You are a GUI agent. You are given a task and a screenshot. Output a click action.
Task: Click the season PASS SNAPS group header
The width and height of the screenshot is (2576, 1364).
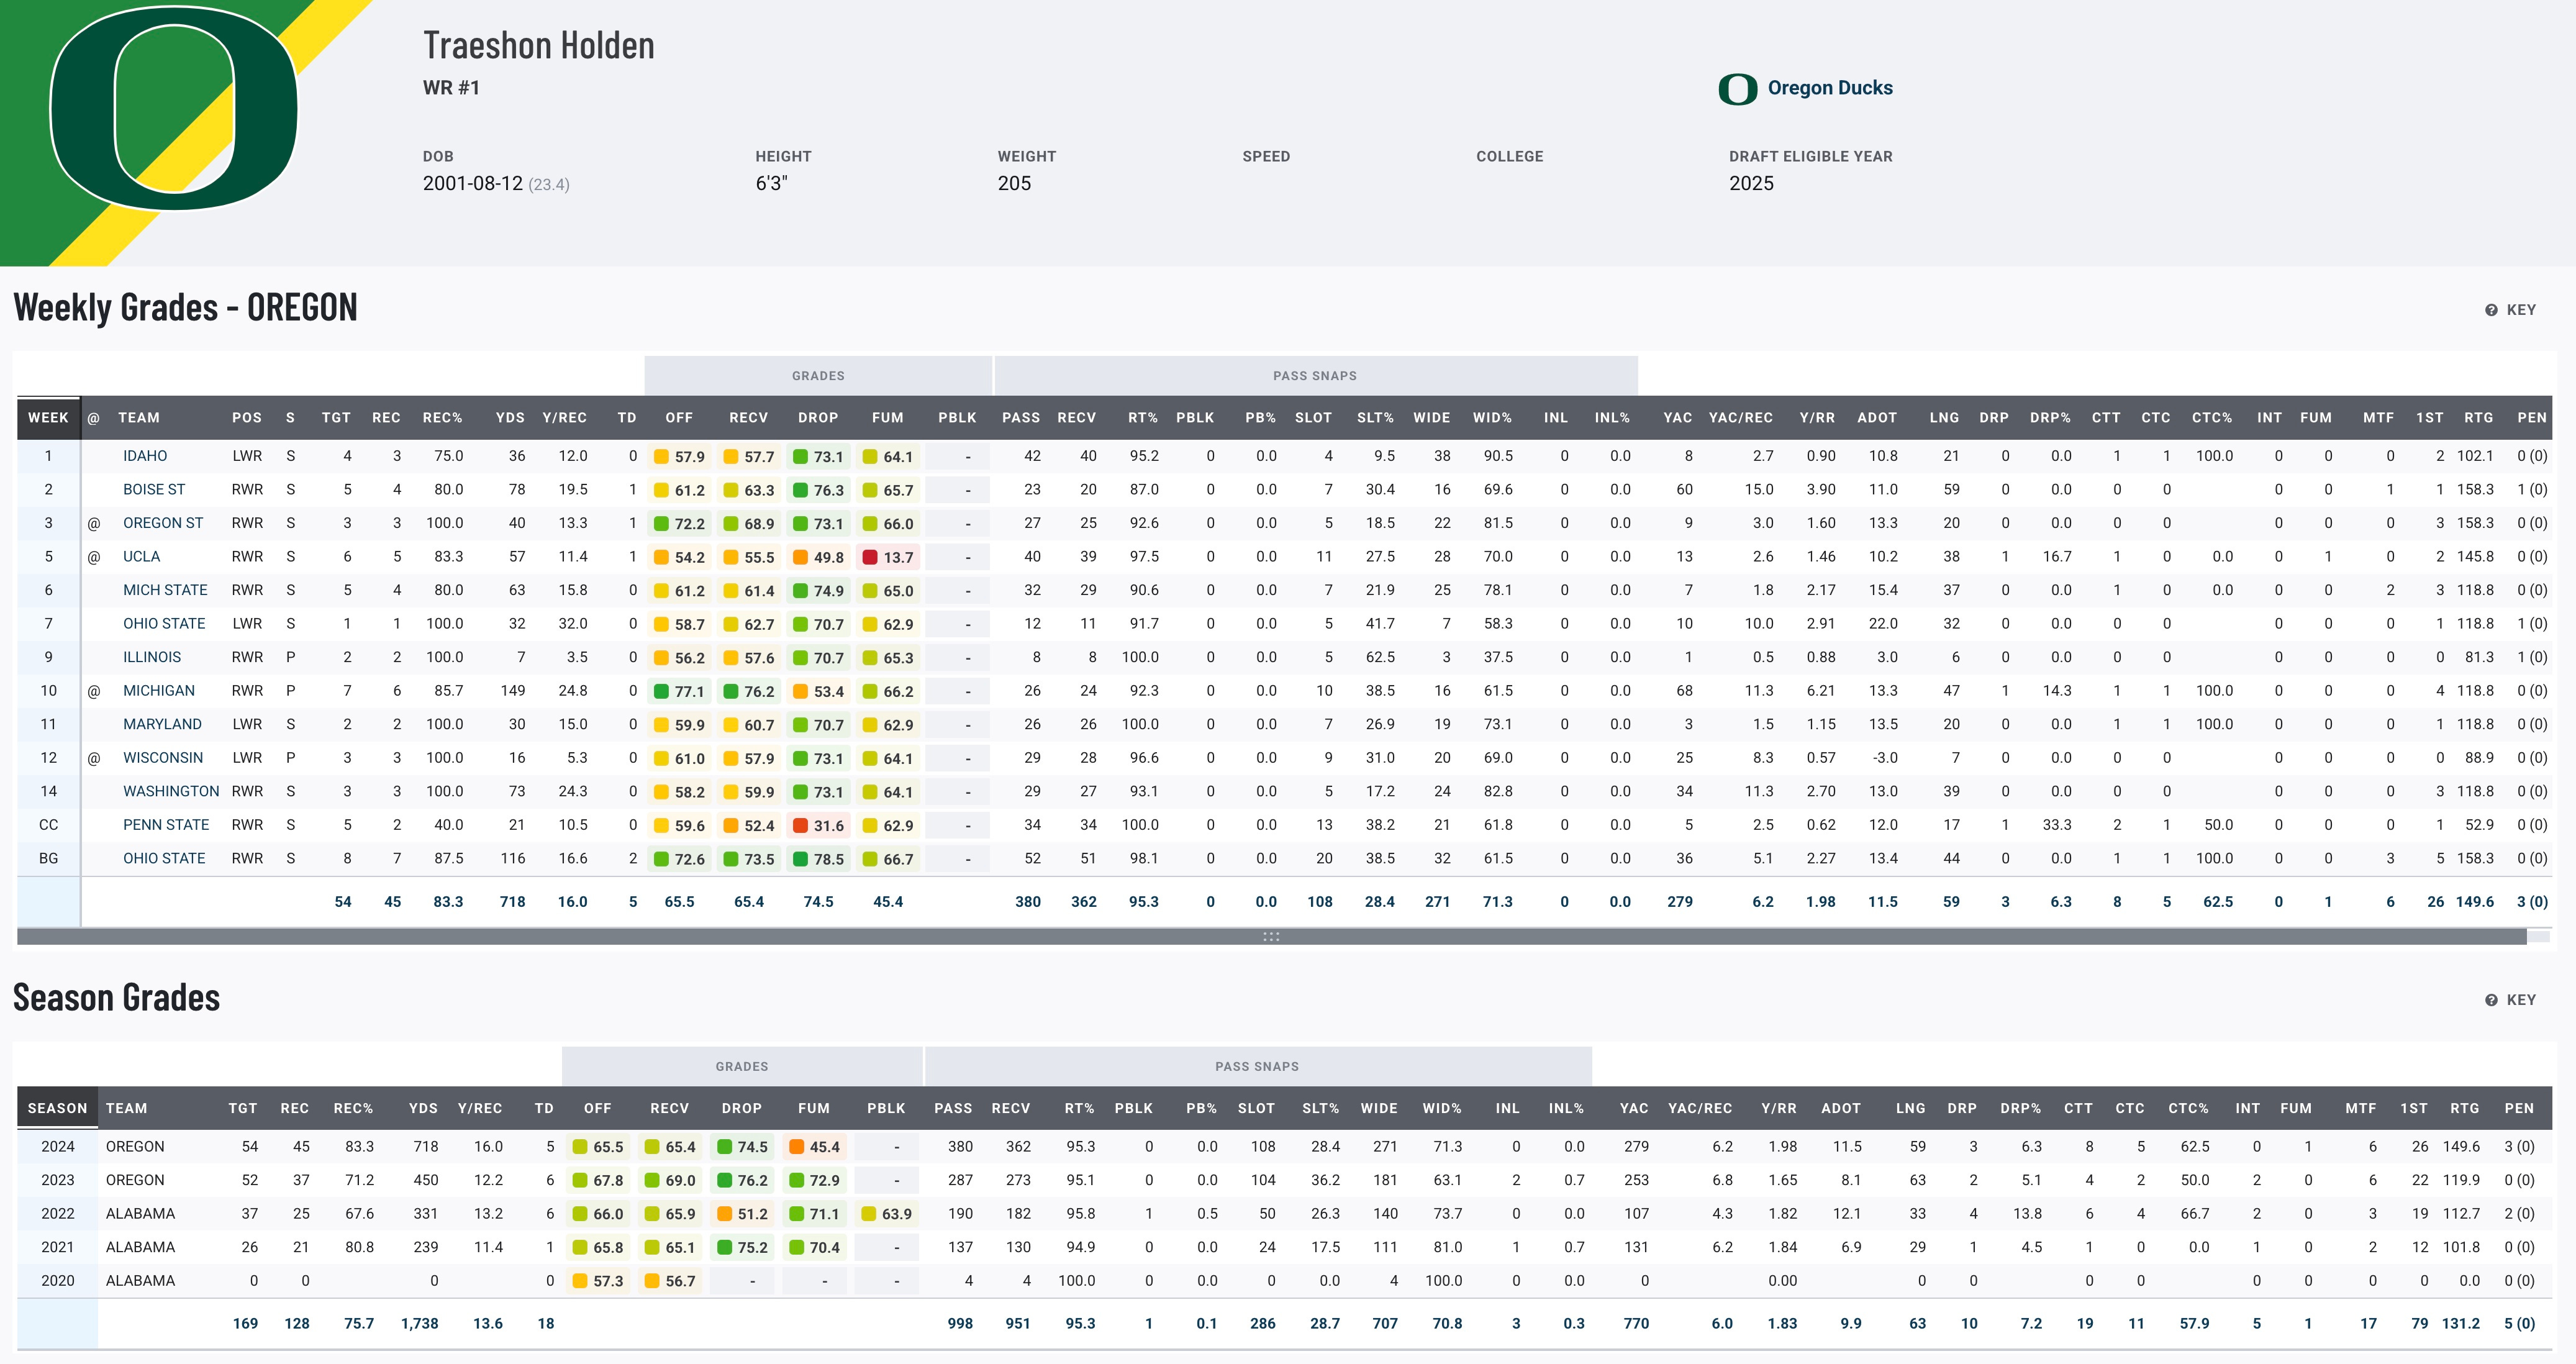pos(1256,1067)
